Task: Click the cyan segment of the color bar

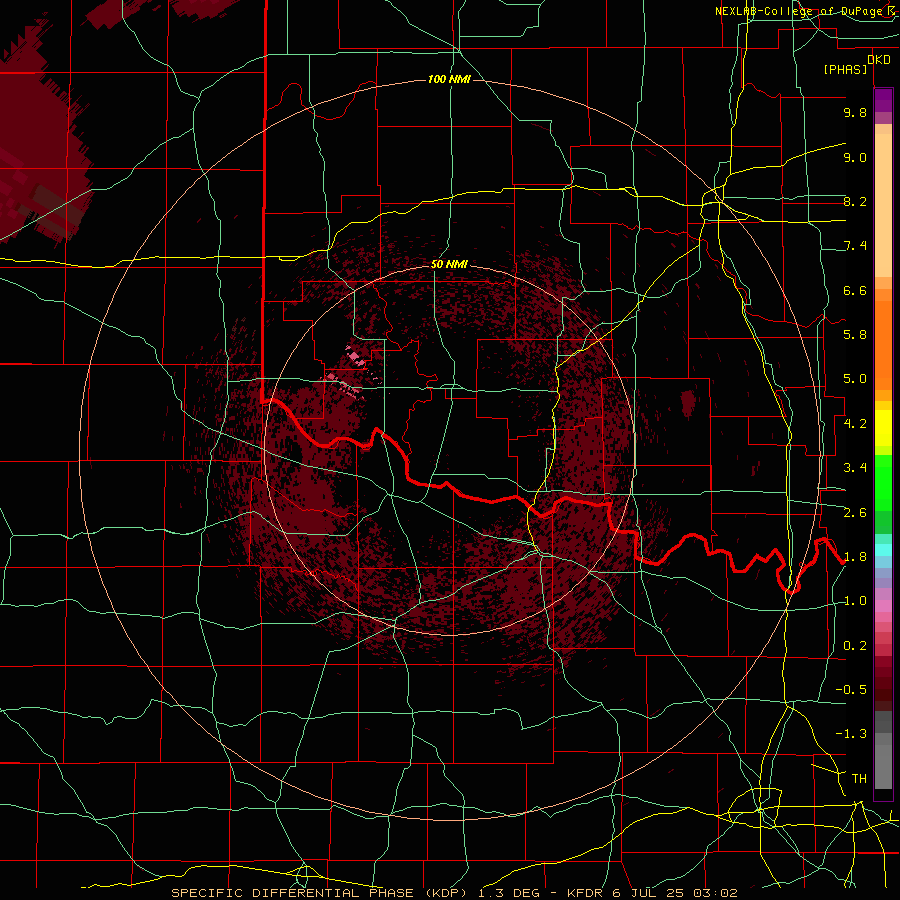Action: pos(883,550)
